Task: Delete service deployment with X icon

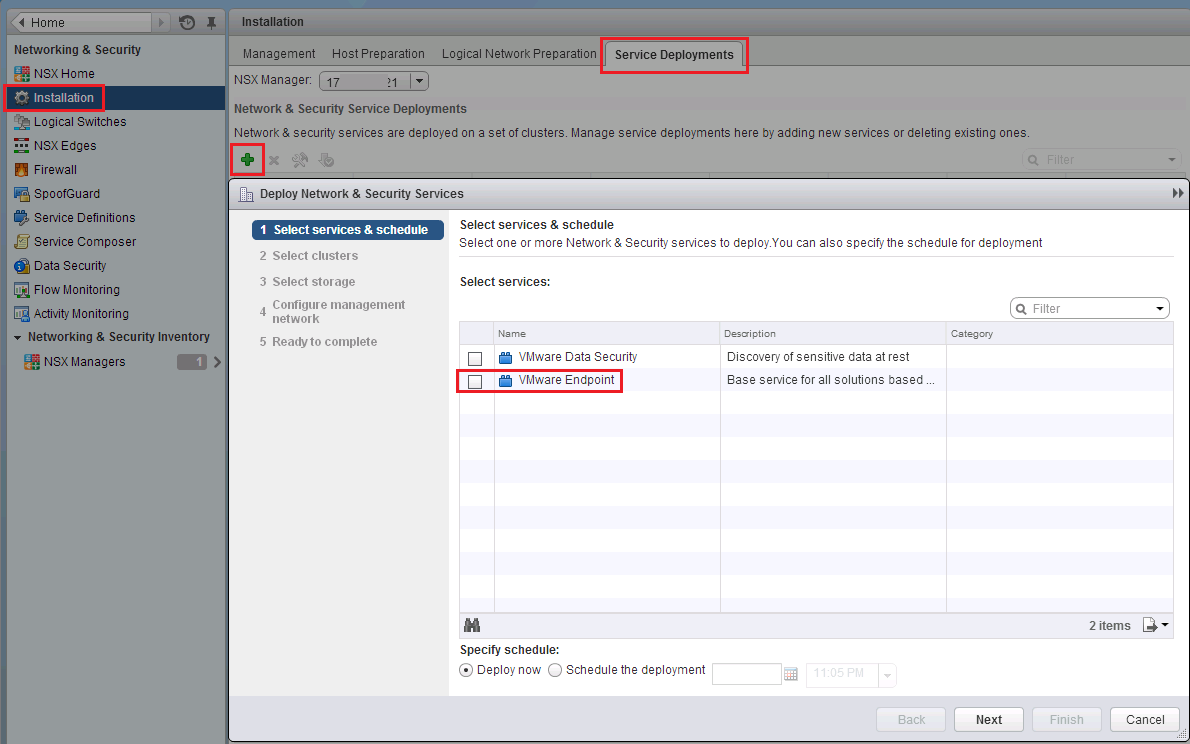Action: point(274,160)
